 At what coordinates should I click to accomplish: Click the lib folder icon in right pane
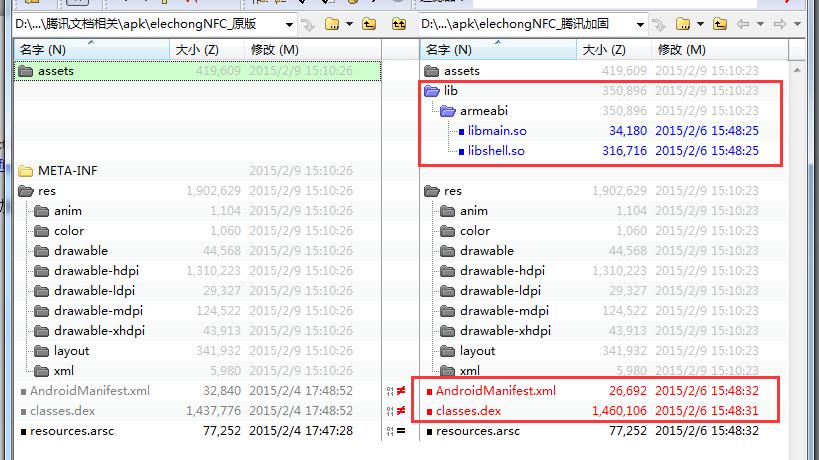coord(432,91)
